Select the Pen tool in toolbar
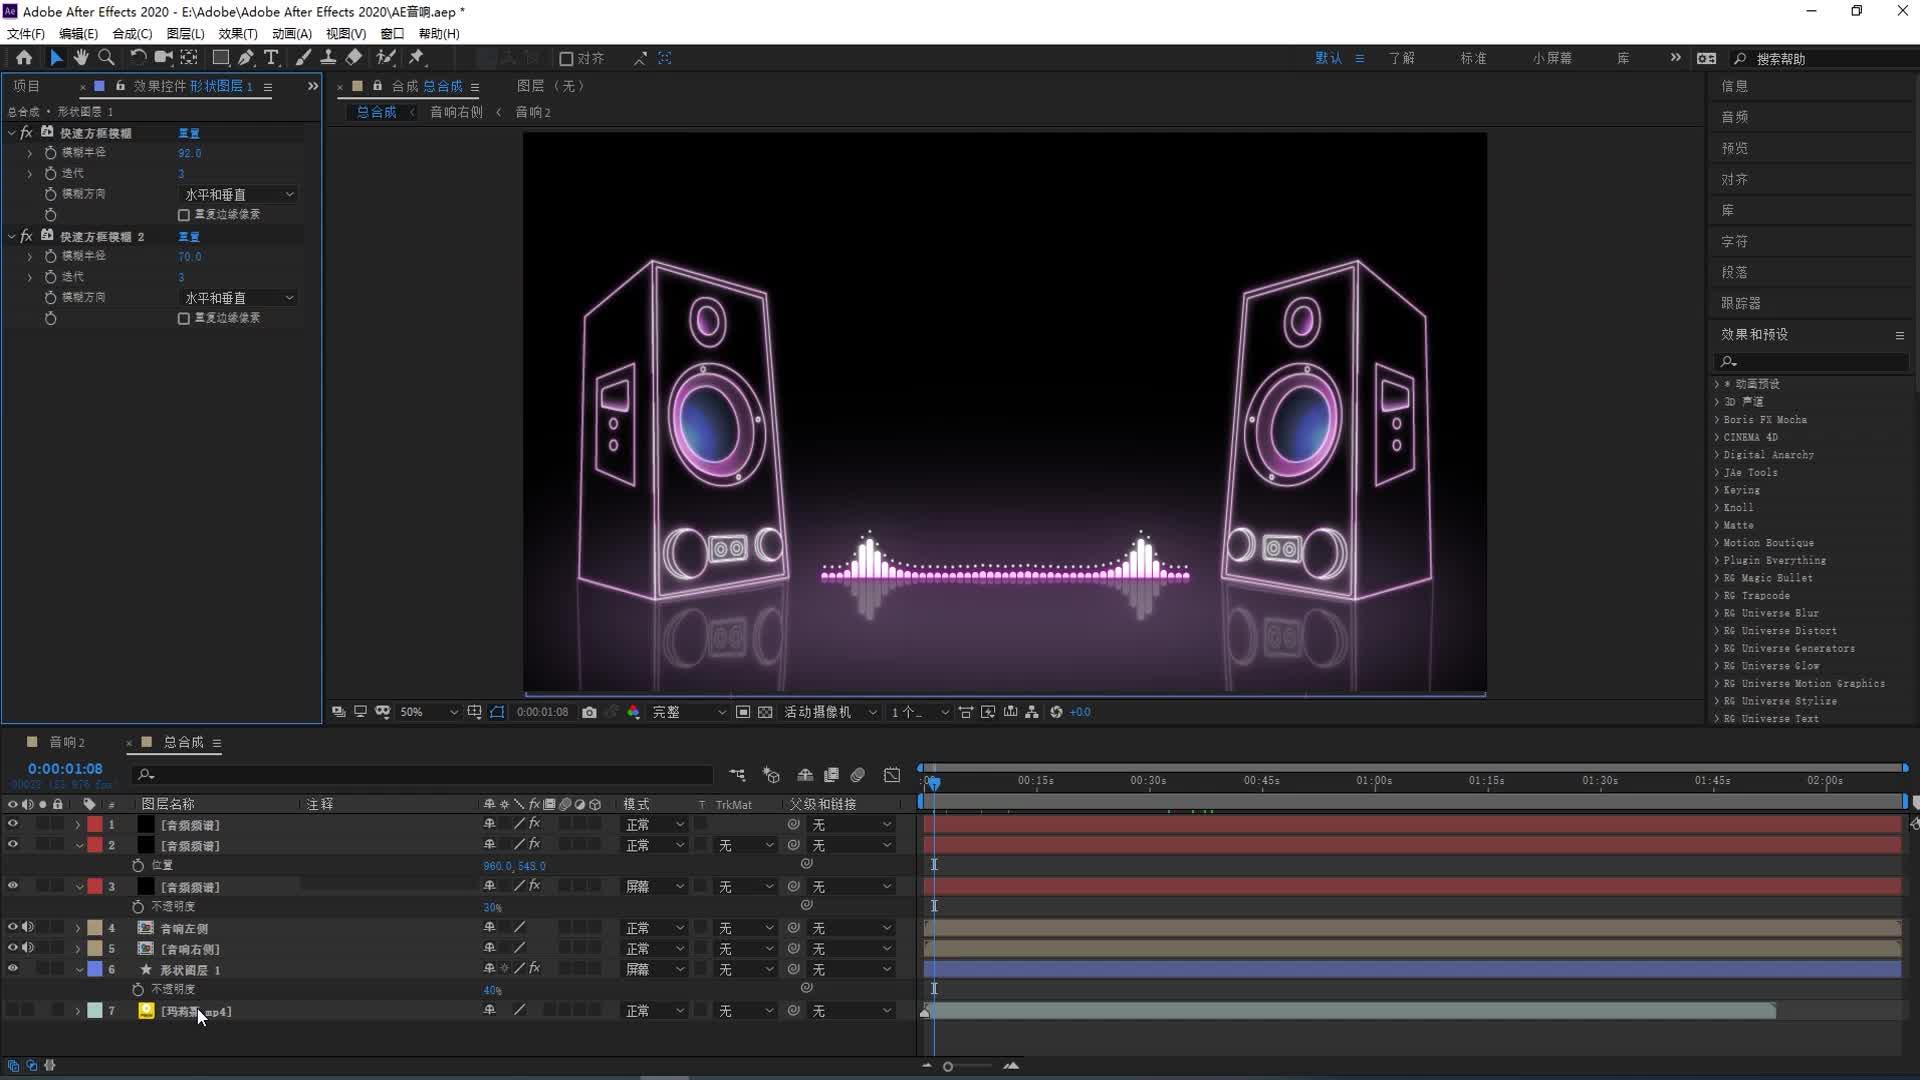Viewport: 1920px width, 1080px height. [x=245, y=58]
